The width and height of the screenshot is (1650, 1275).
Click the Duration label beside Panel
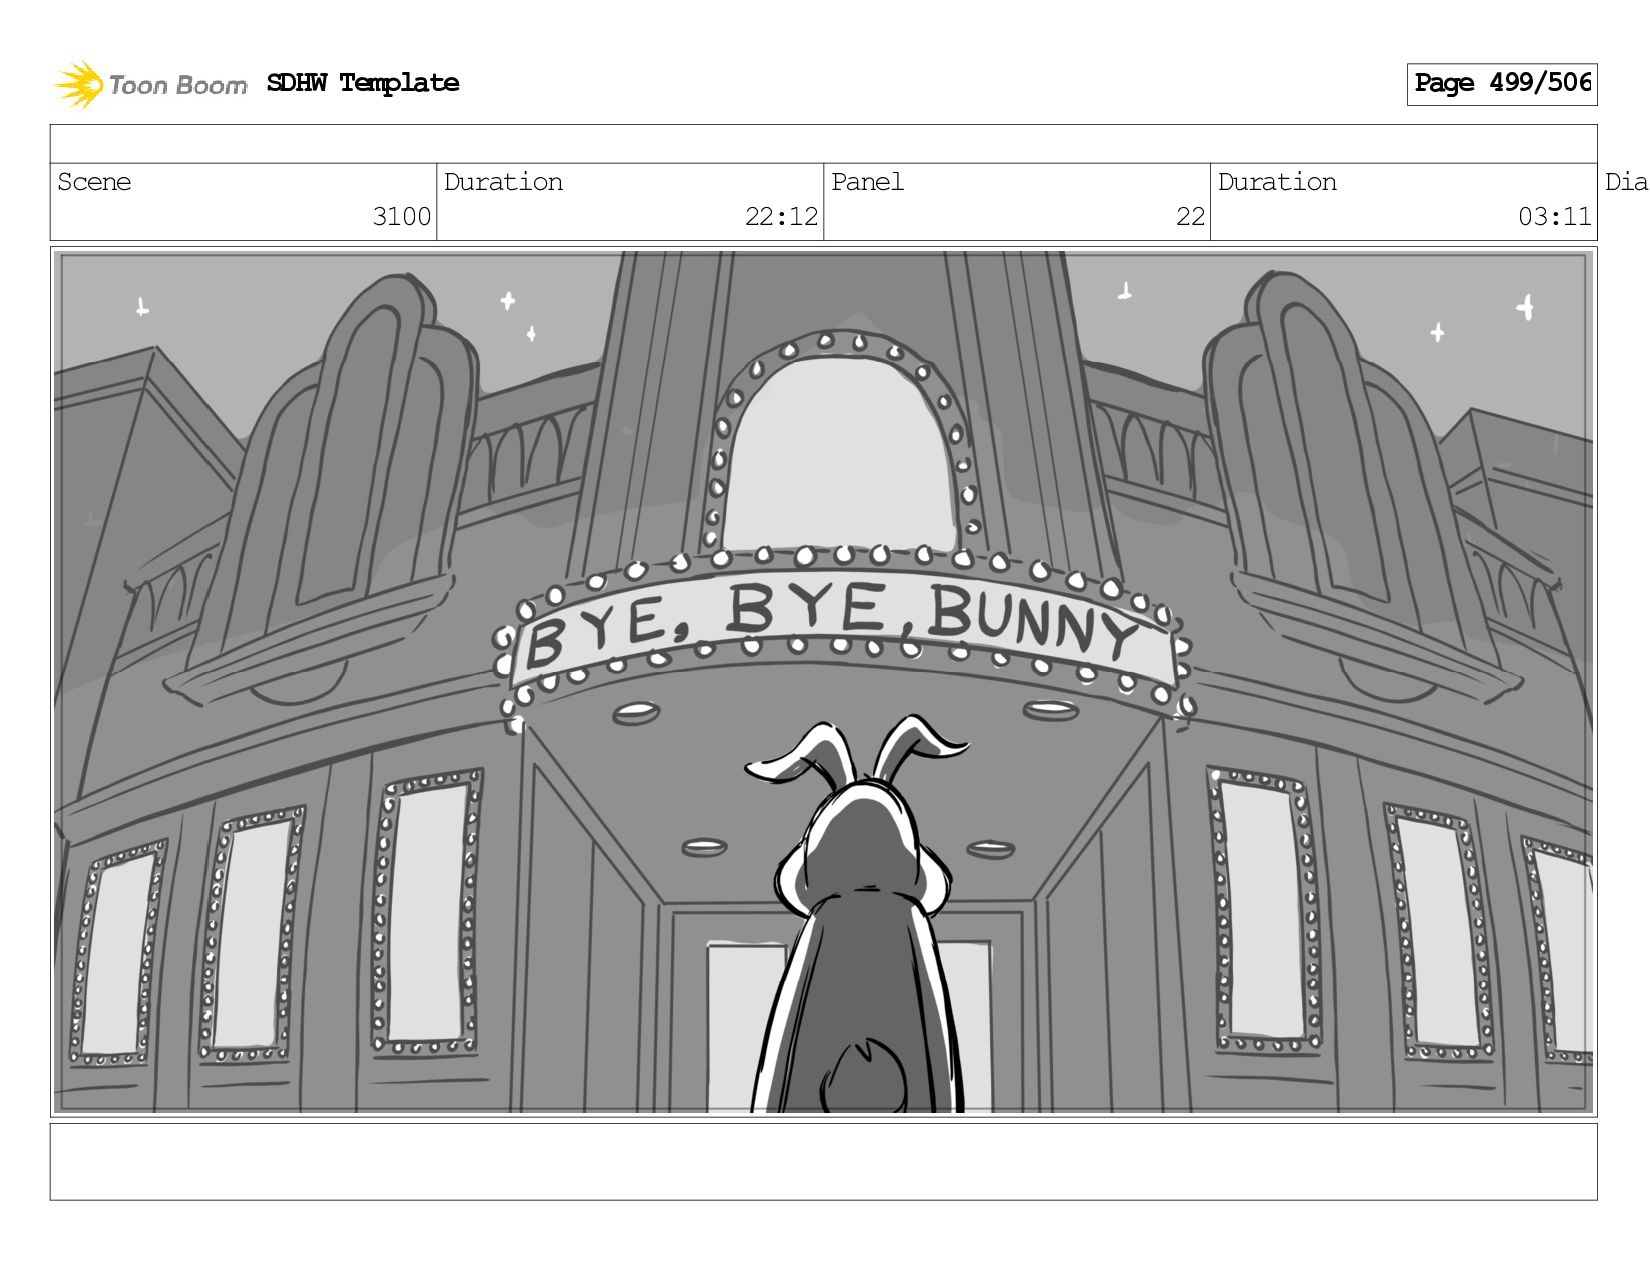coord(1277,182)
